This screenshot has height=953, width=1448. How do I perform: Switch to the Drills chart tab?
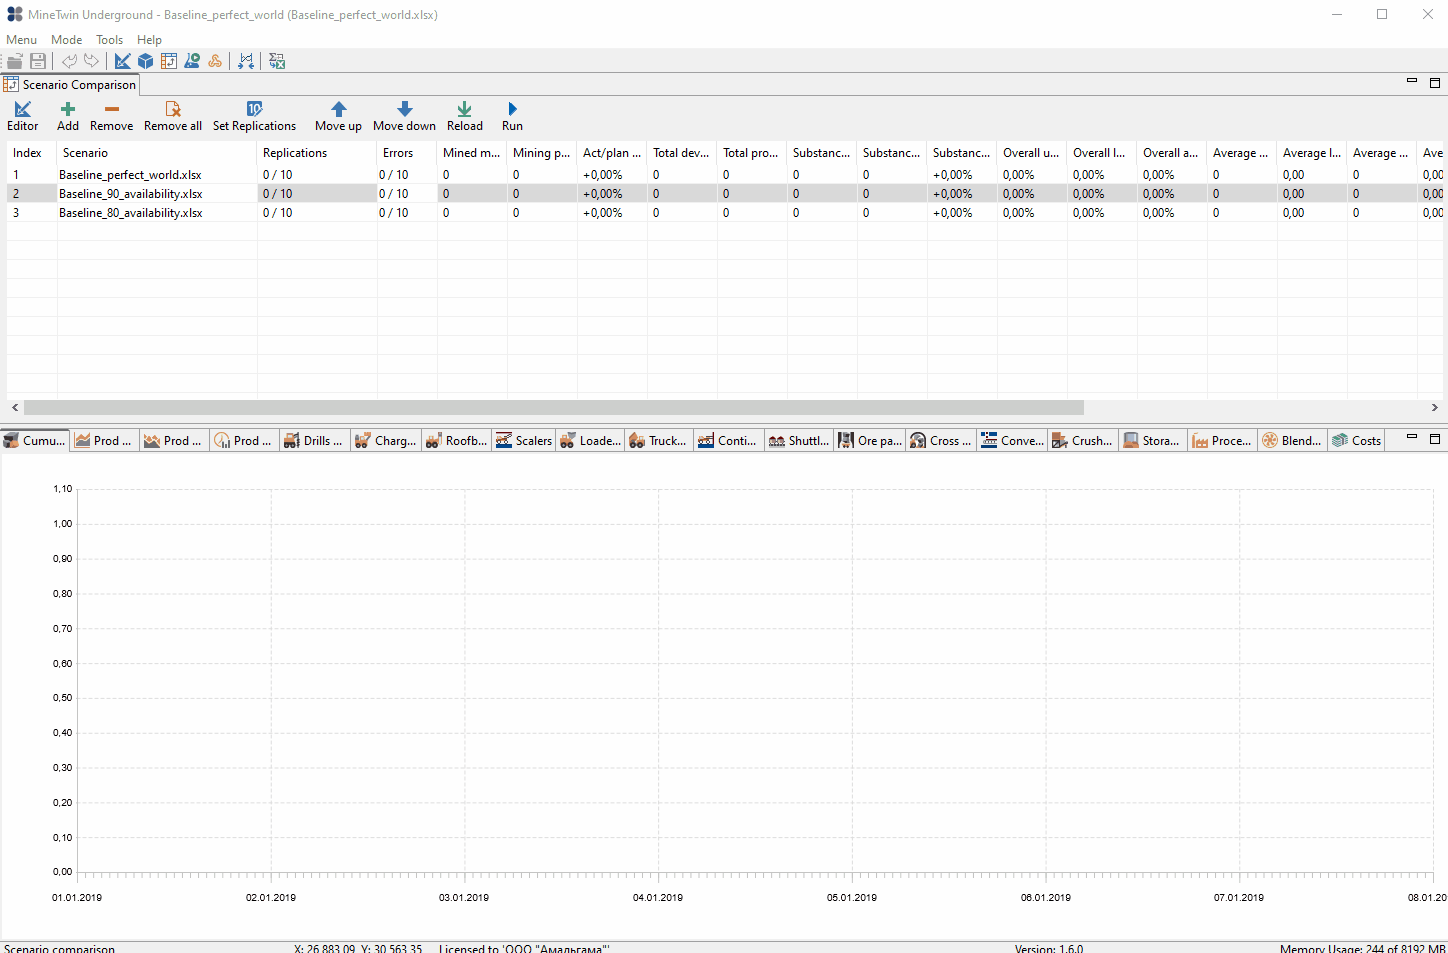pyautogui.click(x=314, y=440)
